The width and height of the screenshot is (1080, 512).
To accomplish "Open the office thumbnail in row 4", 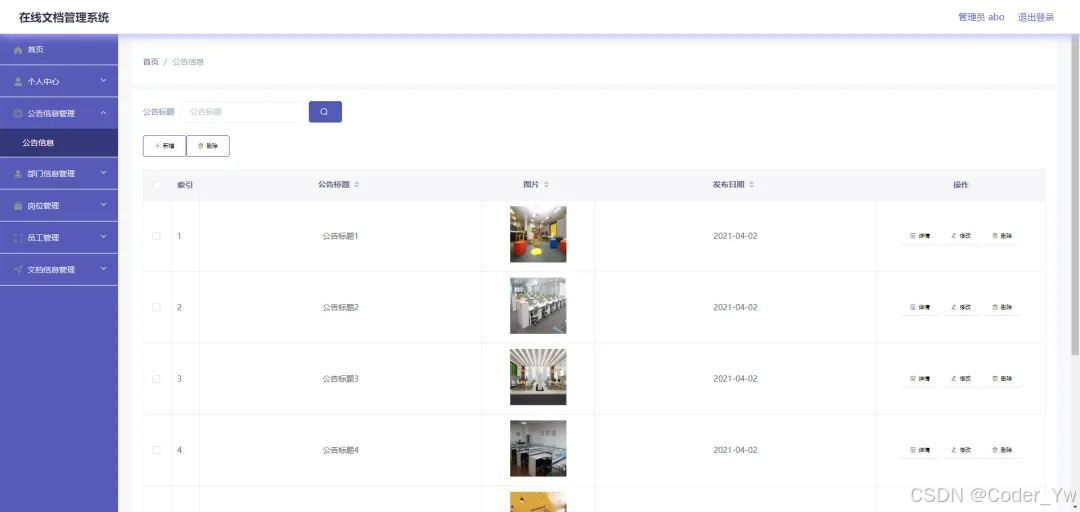I will click(538, 449).
